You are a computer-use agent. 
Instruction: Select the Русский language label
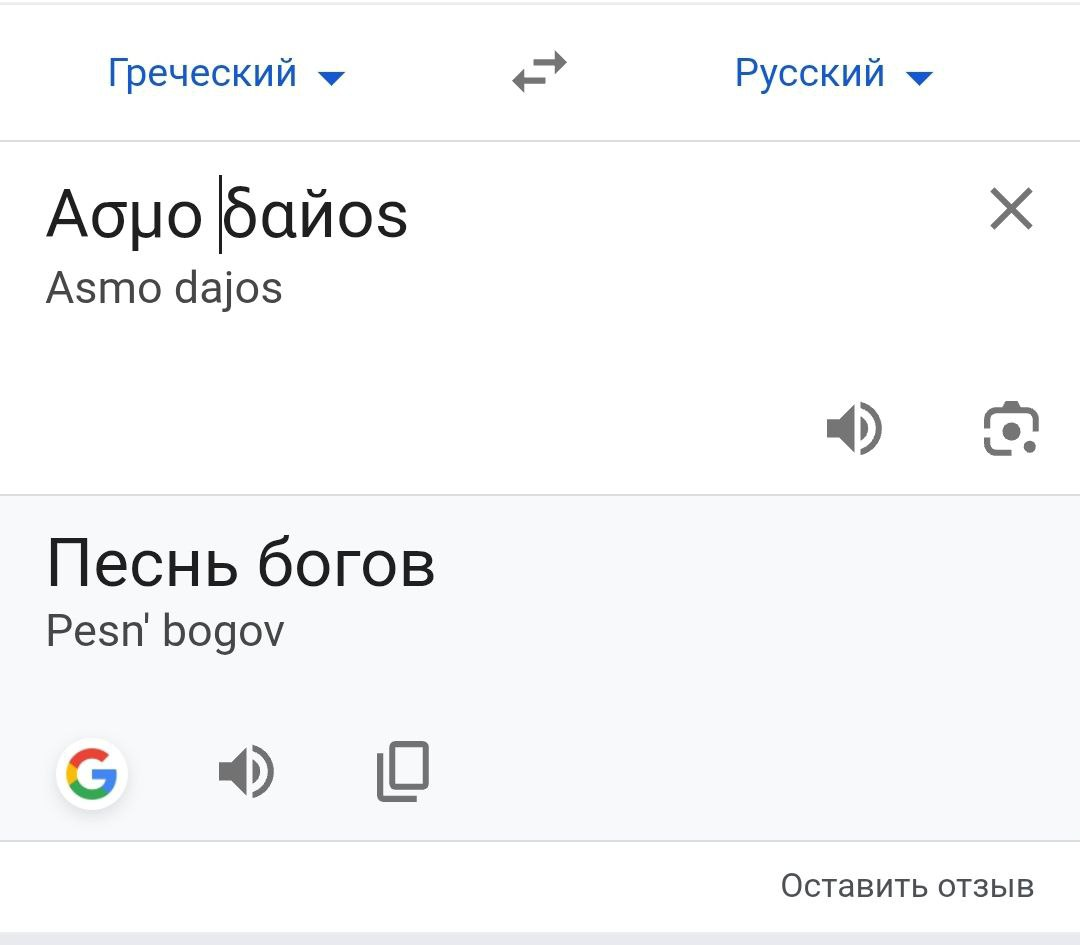tap(808, 72)
